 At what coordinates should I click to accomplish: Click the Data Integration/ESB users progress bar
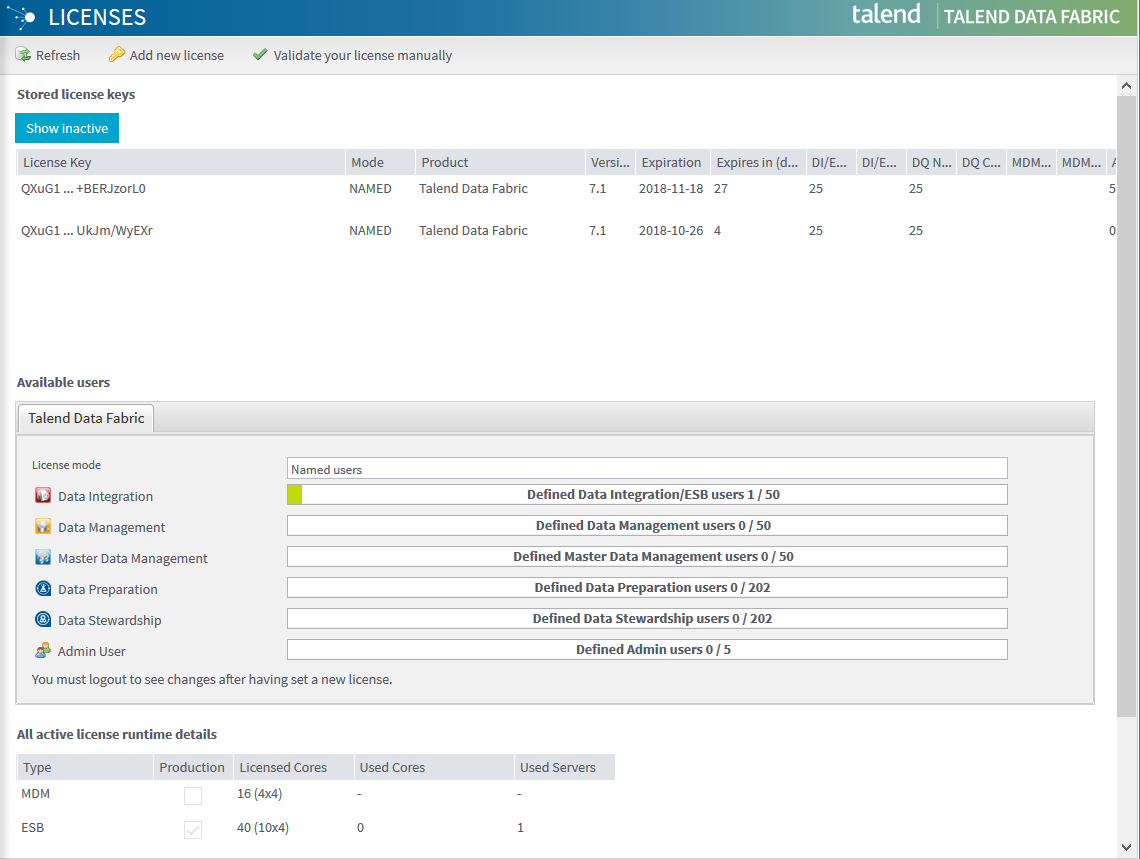pos(647,494)
